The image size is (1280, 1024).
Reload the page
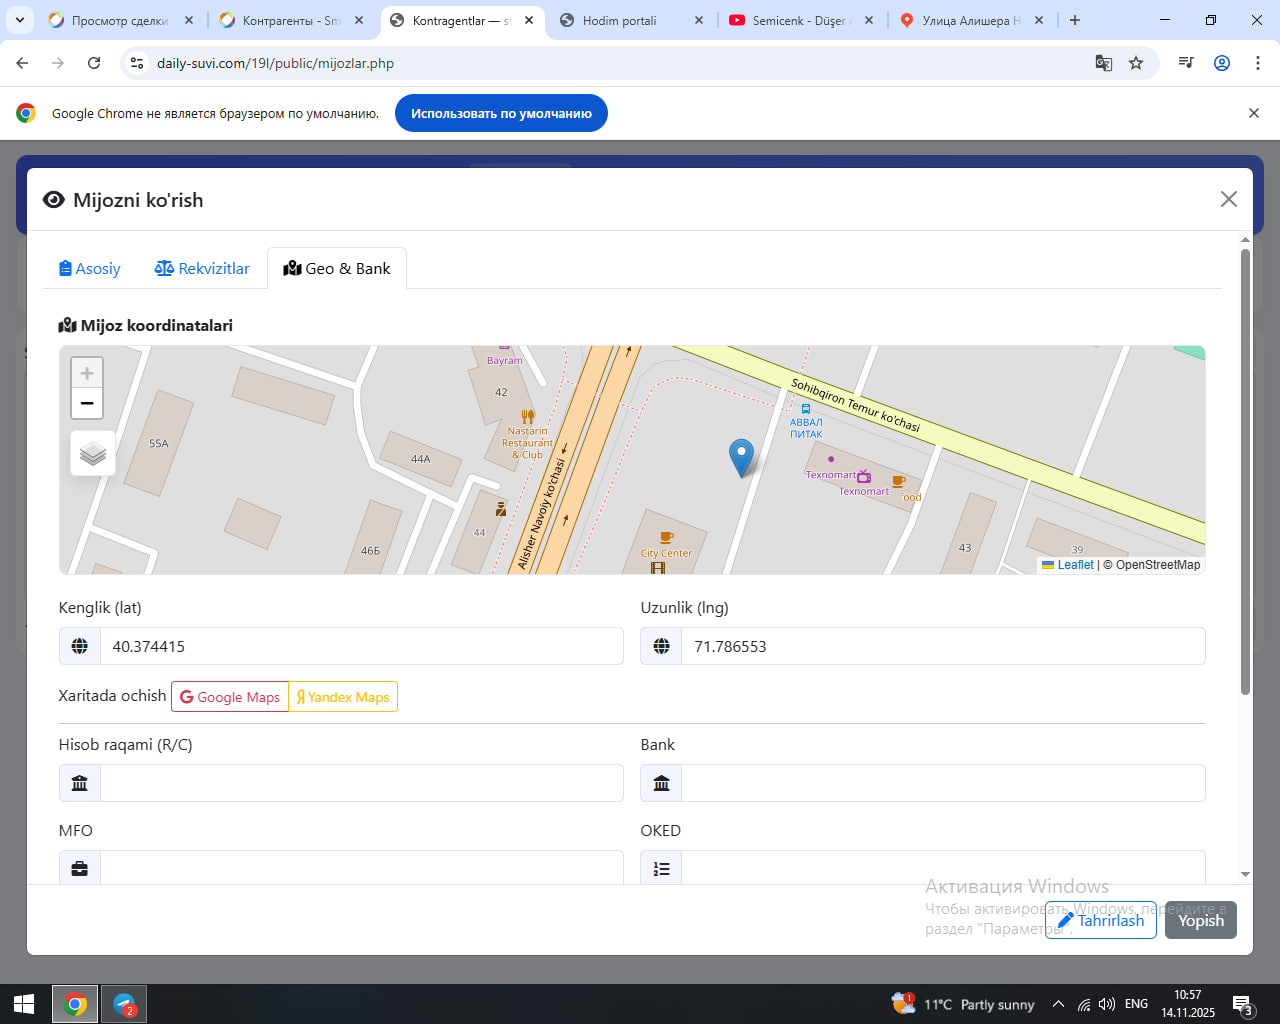point(94,63)
